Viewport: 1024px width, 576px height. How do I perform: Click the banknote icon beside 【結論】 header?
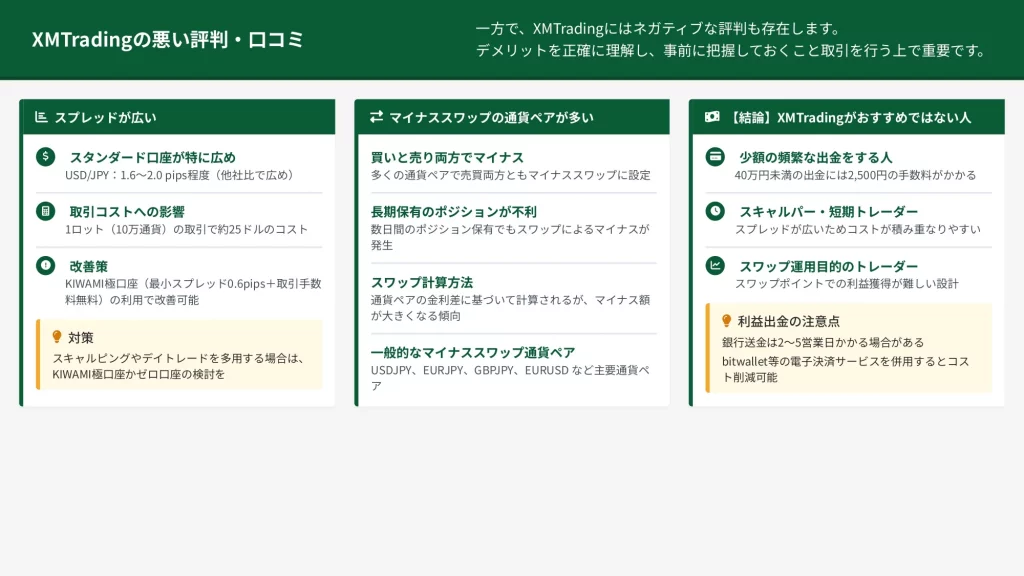[x=712, y=117]
